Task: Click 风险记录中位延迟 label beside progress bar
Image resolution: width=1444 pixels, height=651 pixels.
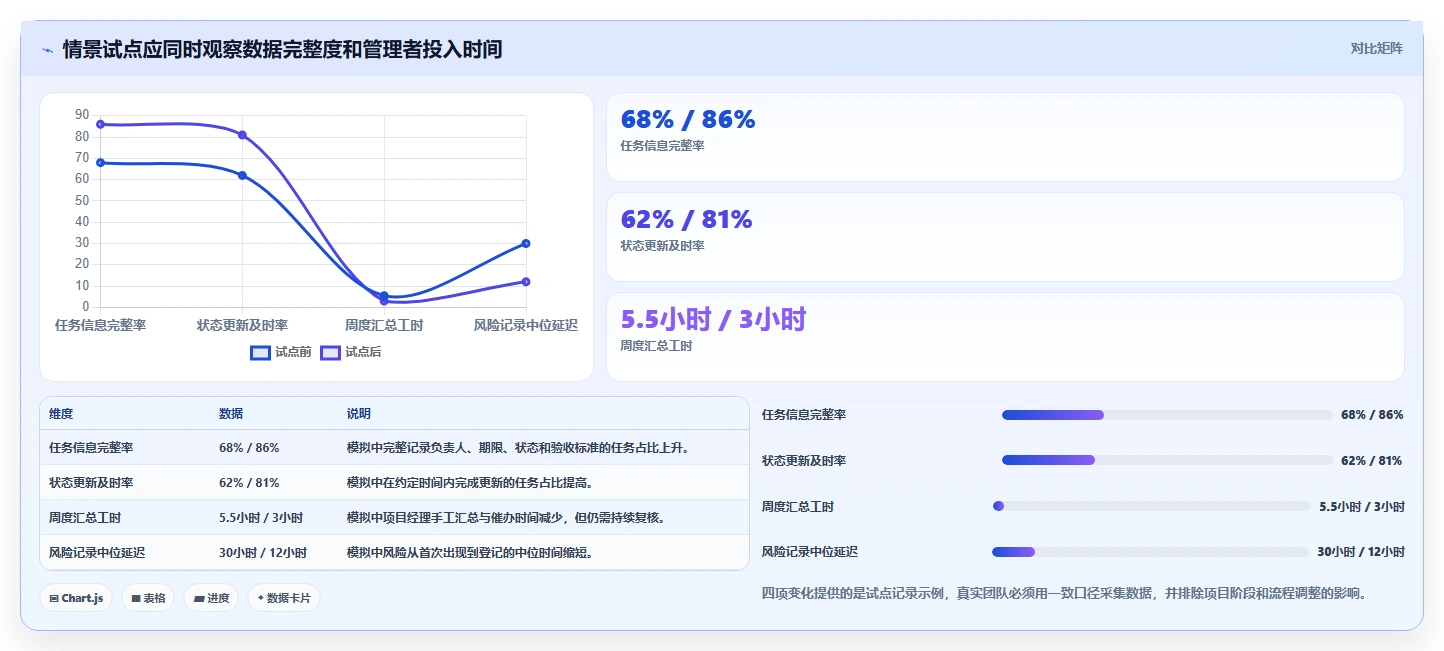Action: [810, 552]
